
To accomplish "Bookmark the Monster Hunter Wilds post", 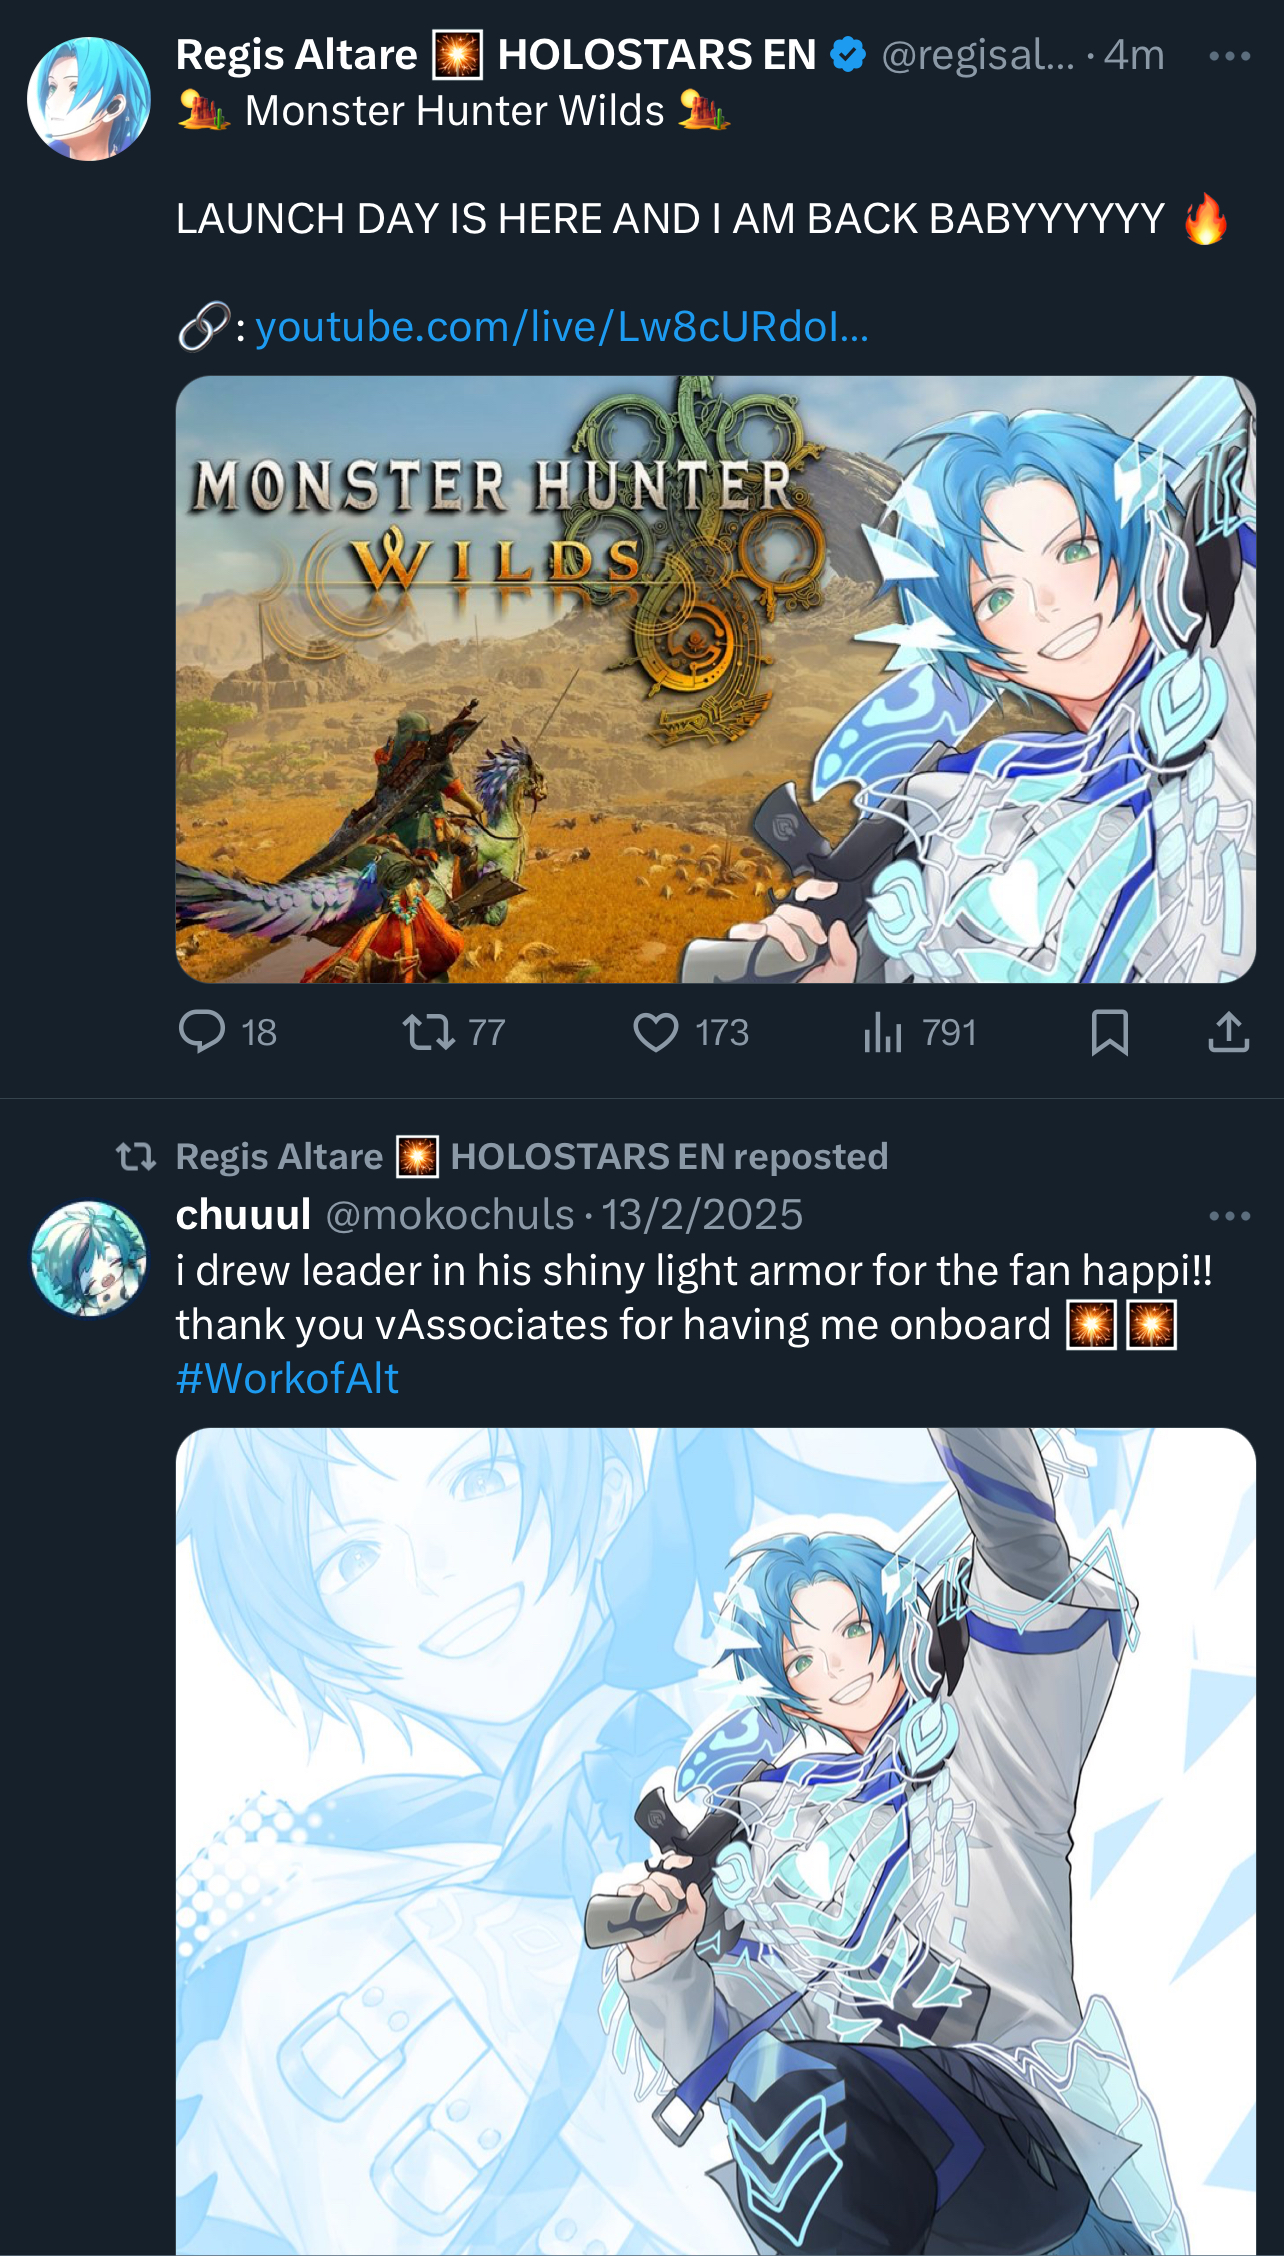I will click(1109, 1032).
